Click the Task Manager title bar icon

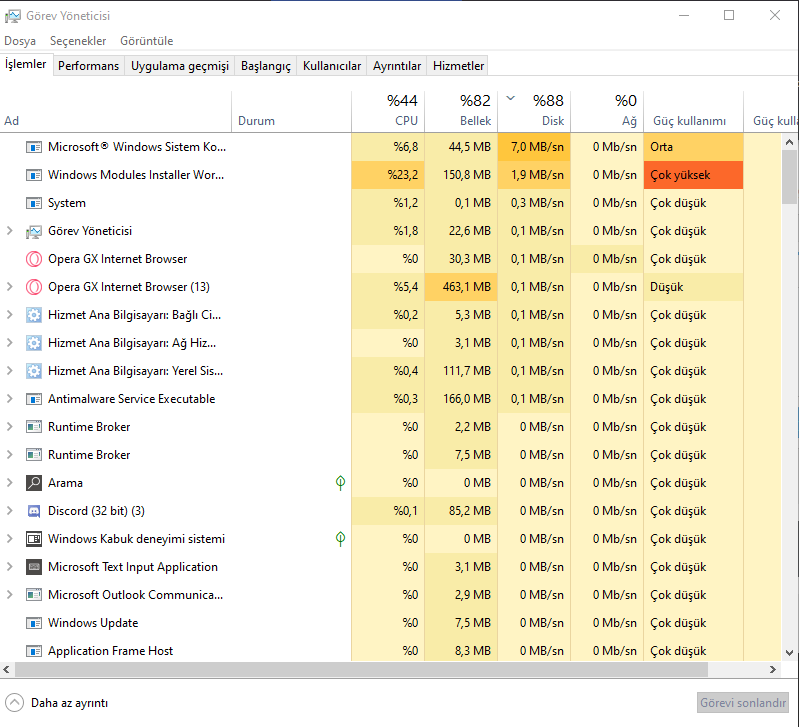[13, 16]
